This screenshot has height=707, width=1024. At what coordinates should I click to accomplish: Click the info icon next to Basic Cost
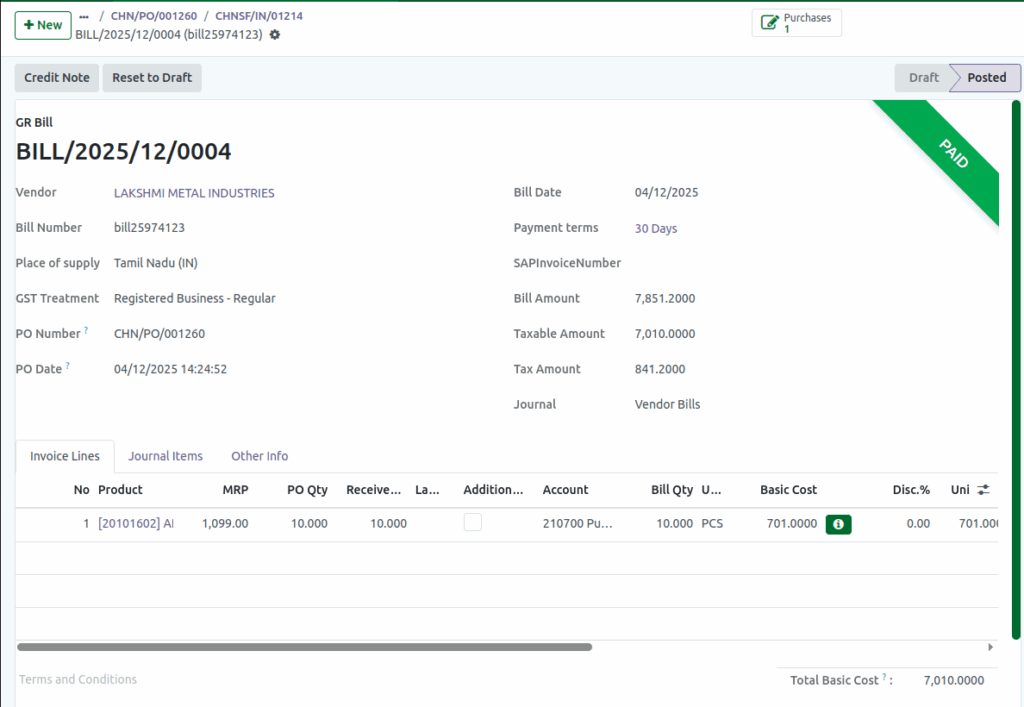(x=838, y=523)
